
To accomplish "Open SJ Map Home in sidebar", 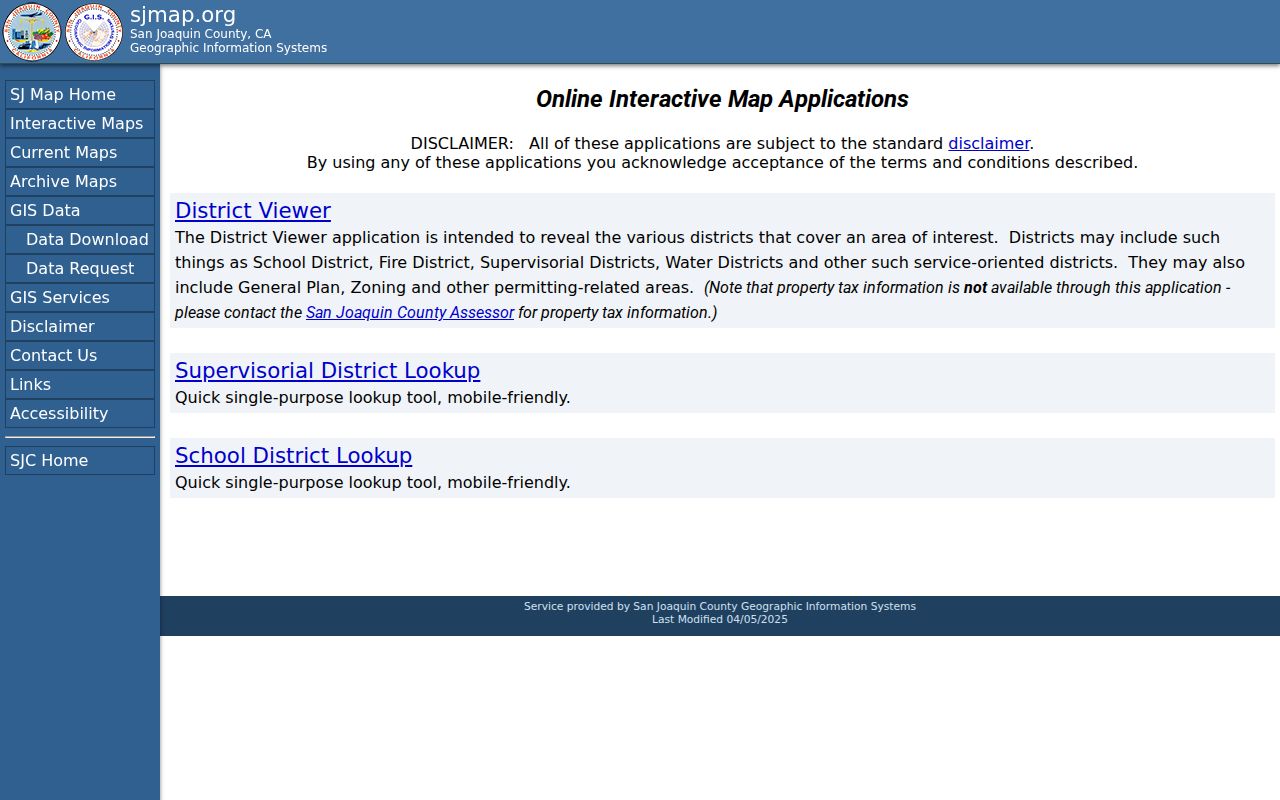I will tap(80, 94).
